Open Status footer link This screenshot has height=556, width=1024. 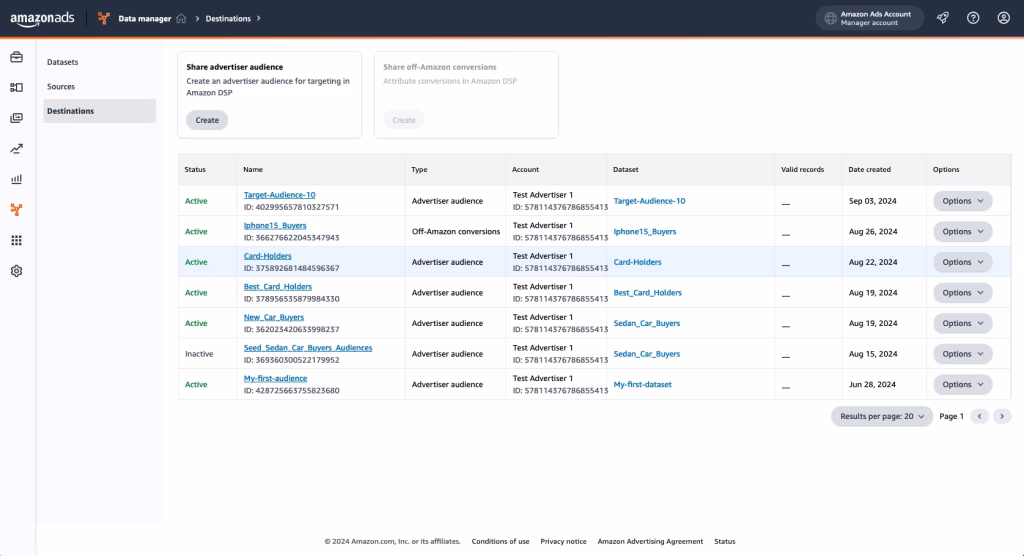click(724, 542)
